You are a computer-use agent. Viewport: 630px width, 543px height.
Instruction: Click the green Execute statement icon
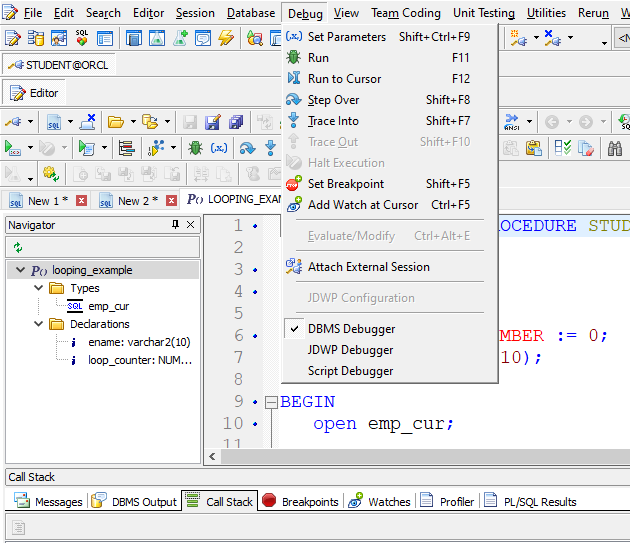point(12,148)
